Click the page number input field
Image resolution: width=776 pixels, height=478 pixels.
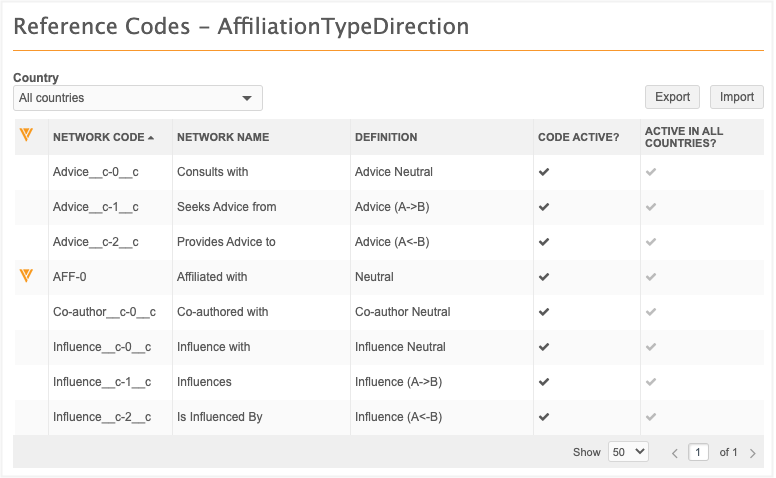[x=700, y=452]
